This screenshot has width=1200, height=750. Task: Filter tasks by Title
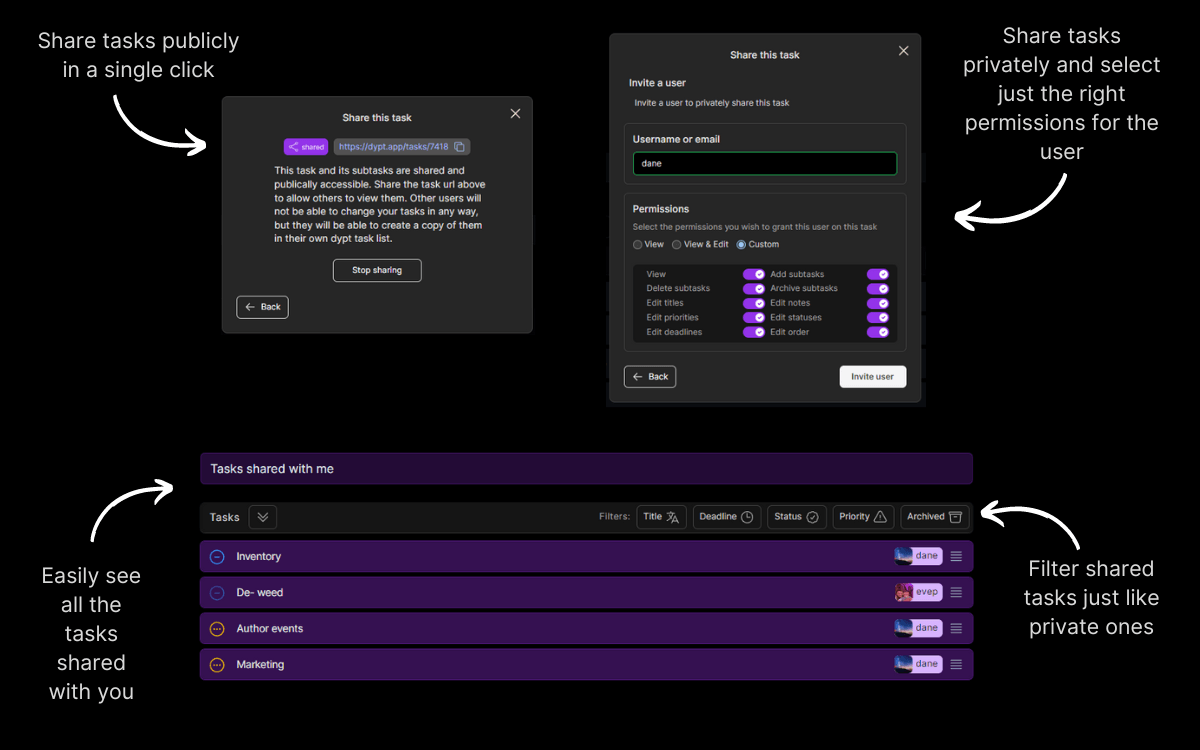[x=661, y=517]
